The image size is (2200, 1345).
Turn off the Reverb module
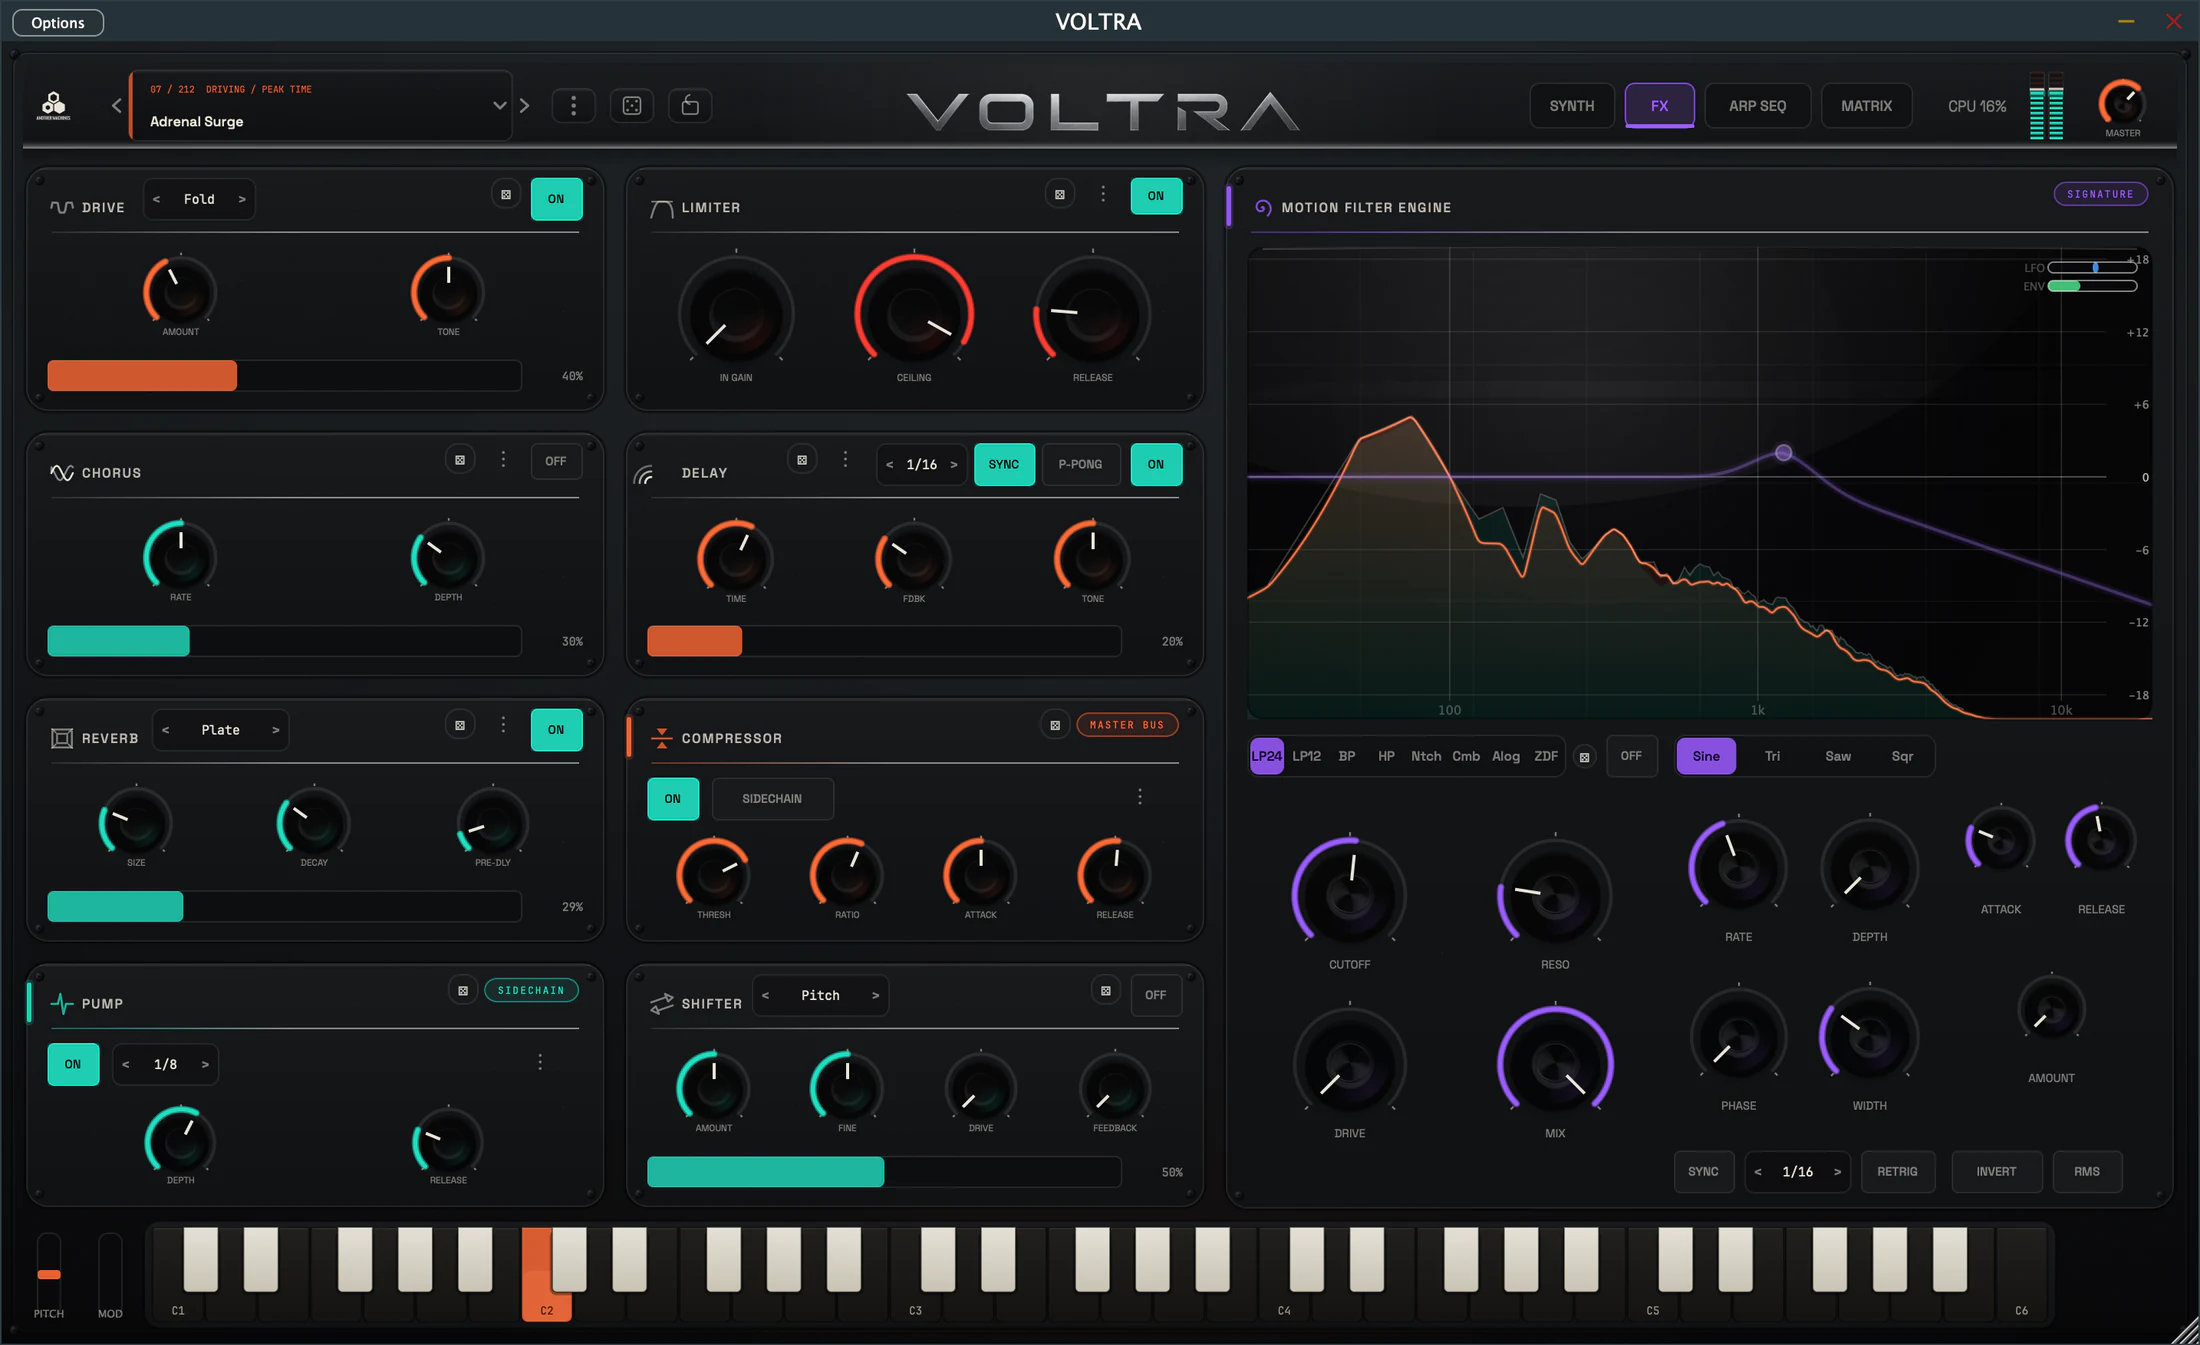556,730
